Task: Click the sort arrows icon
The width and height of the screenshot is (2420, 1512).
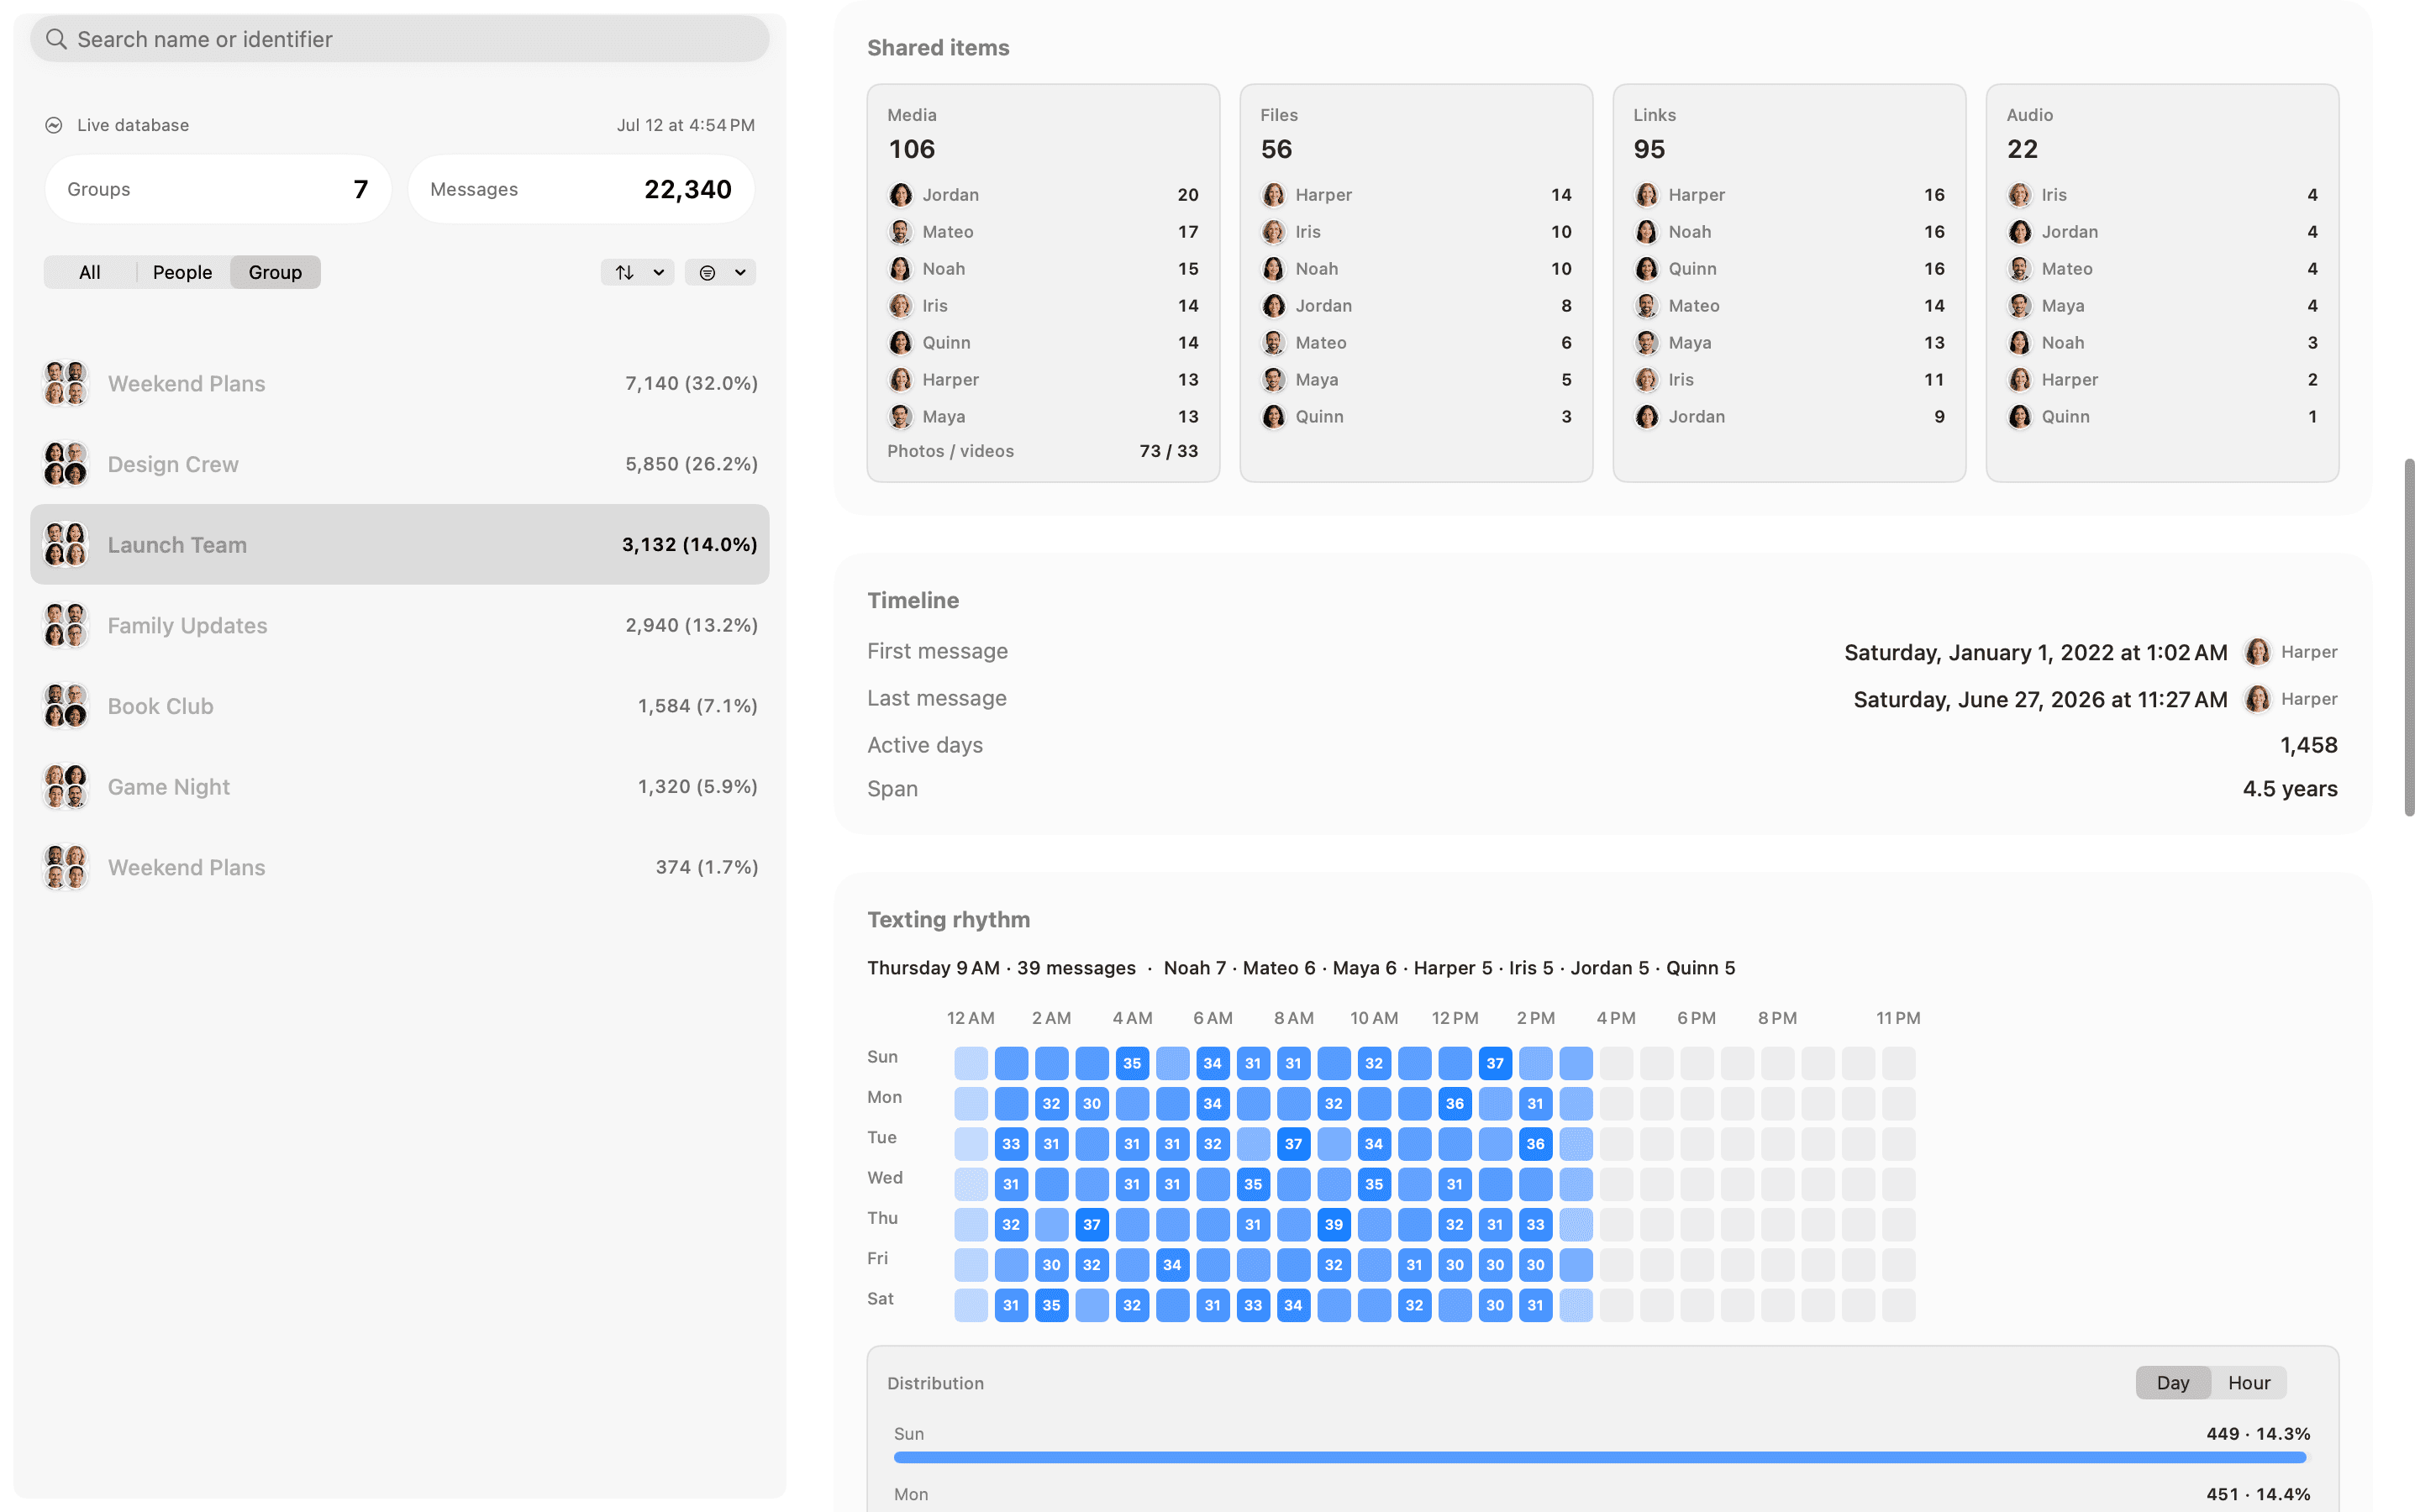Action: point(625,272)
